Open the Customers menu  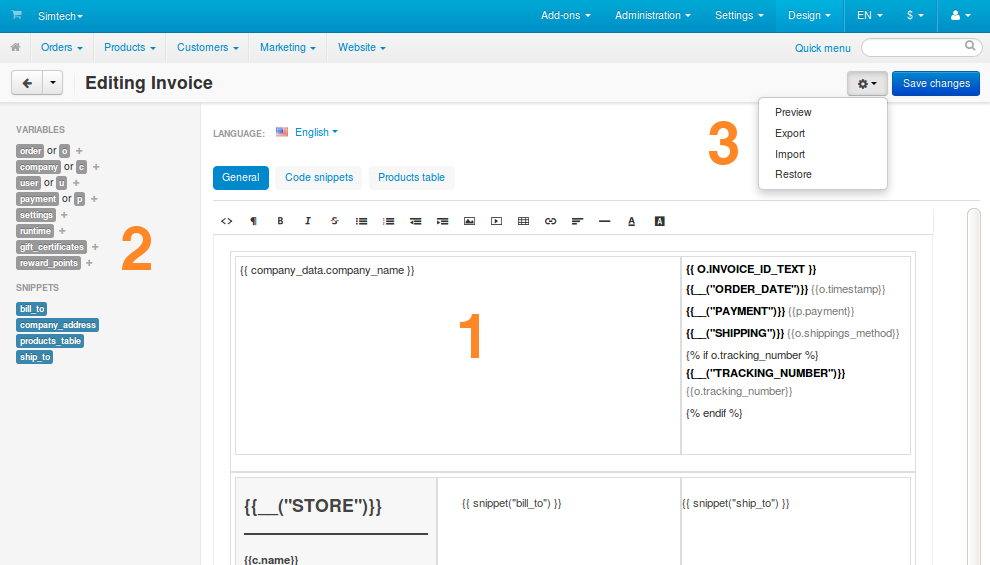tap(208, 47)
